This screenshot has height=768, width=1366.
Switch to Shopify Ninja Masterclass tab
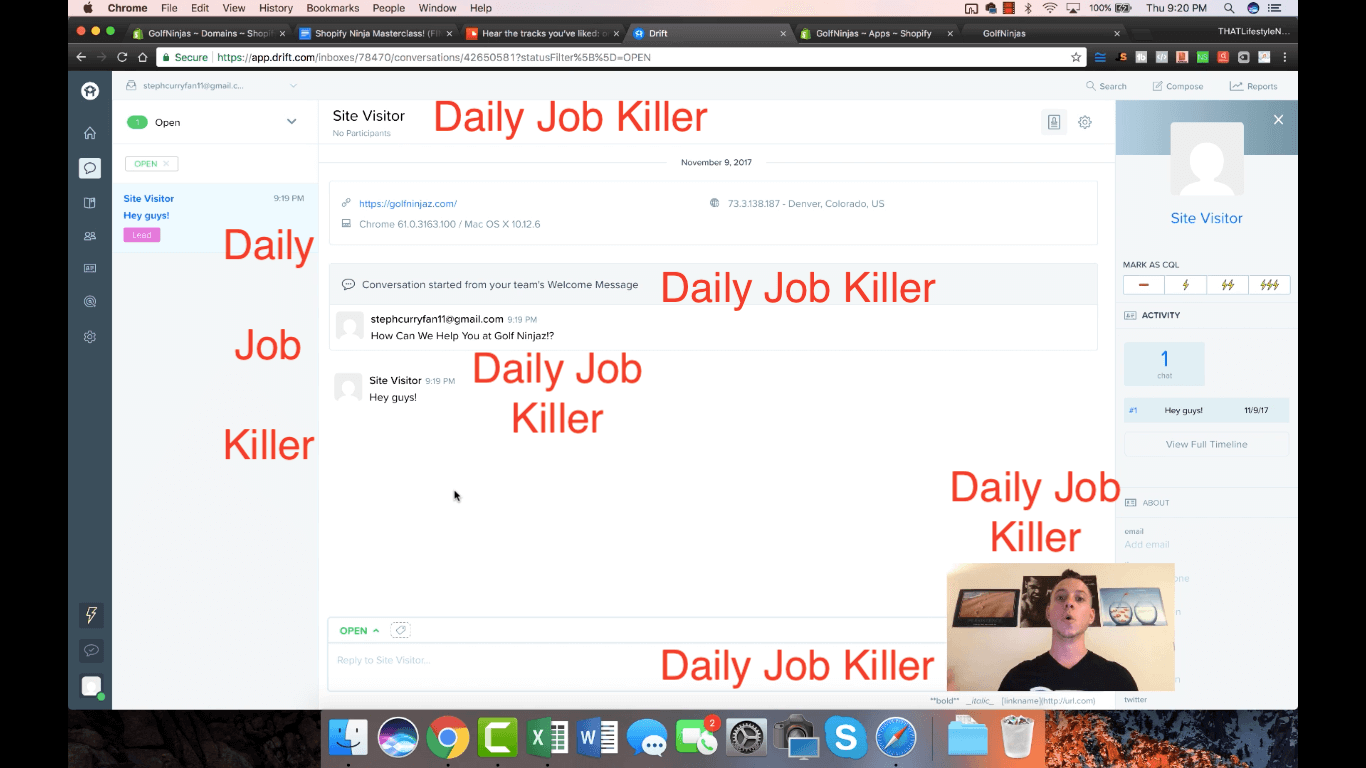click(375, 33)
